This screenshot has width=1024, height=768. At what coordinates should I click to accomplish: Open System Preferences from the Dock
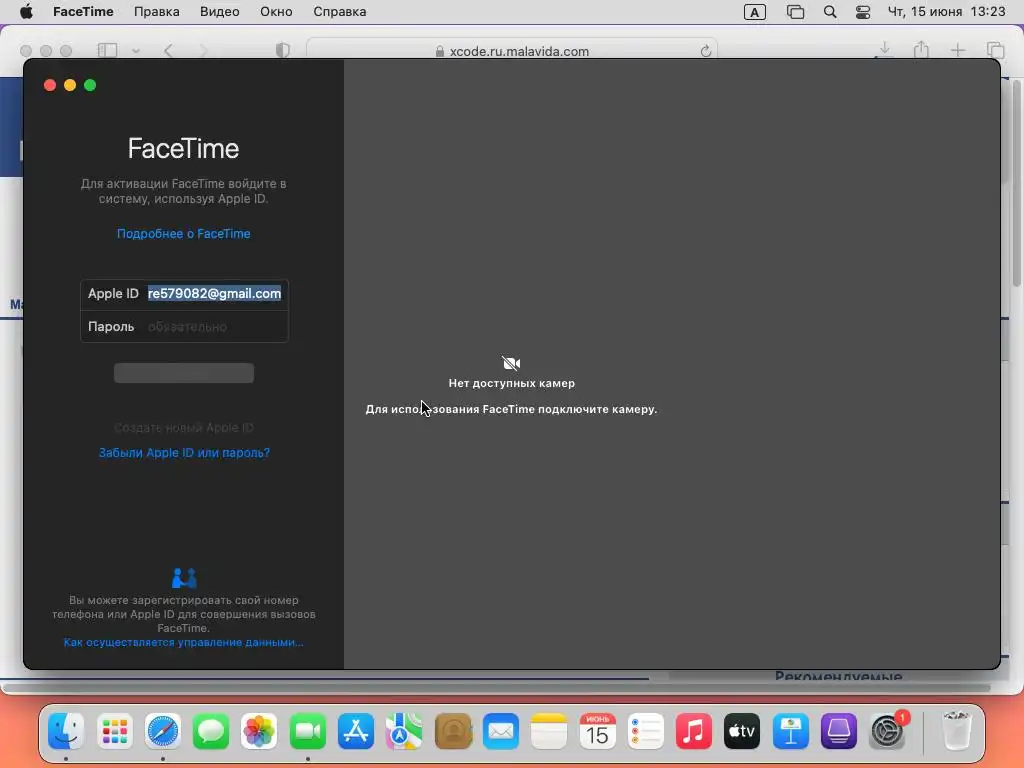click(x=887, y=731)
